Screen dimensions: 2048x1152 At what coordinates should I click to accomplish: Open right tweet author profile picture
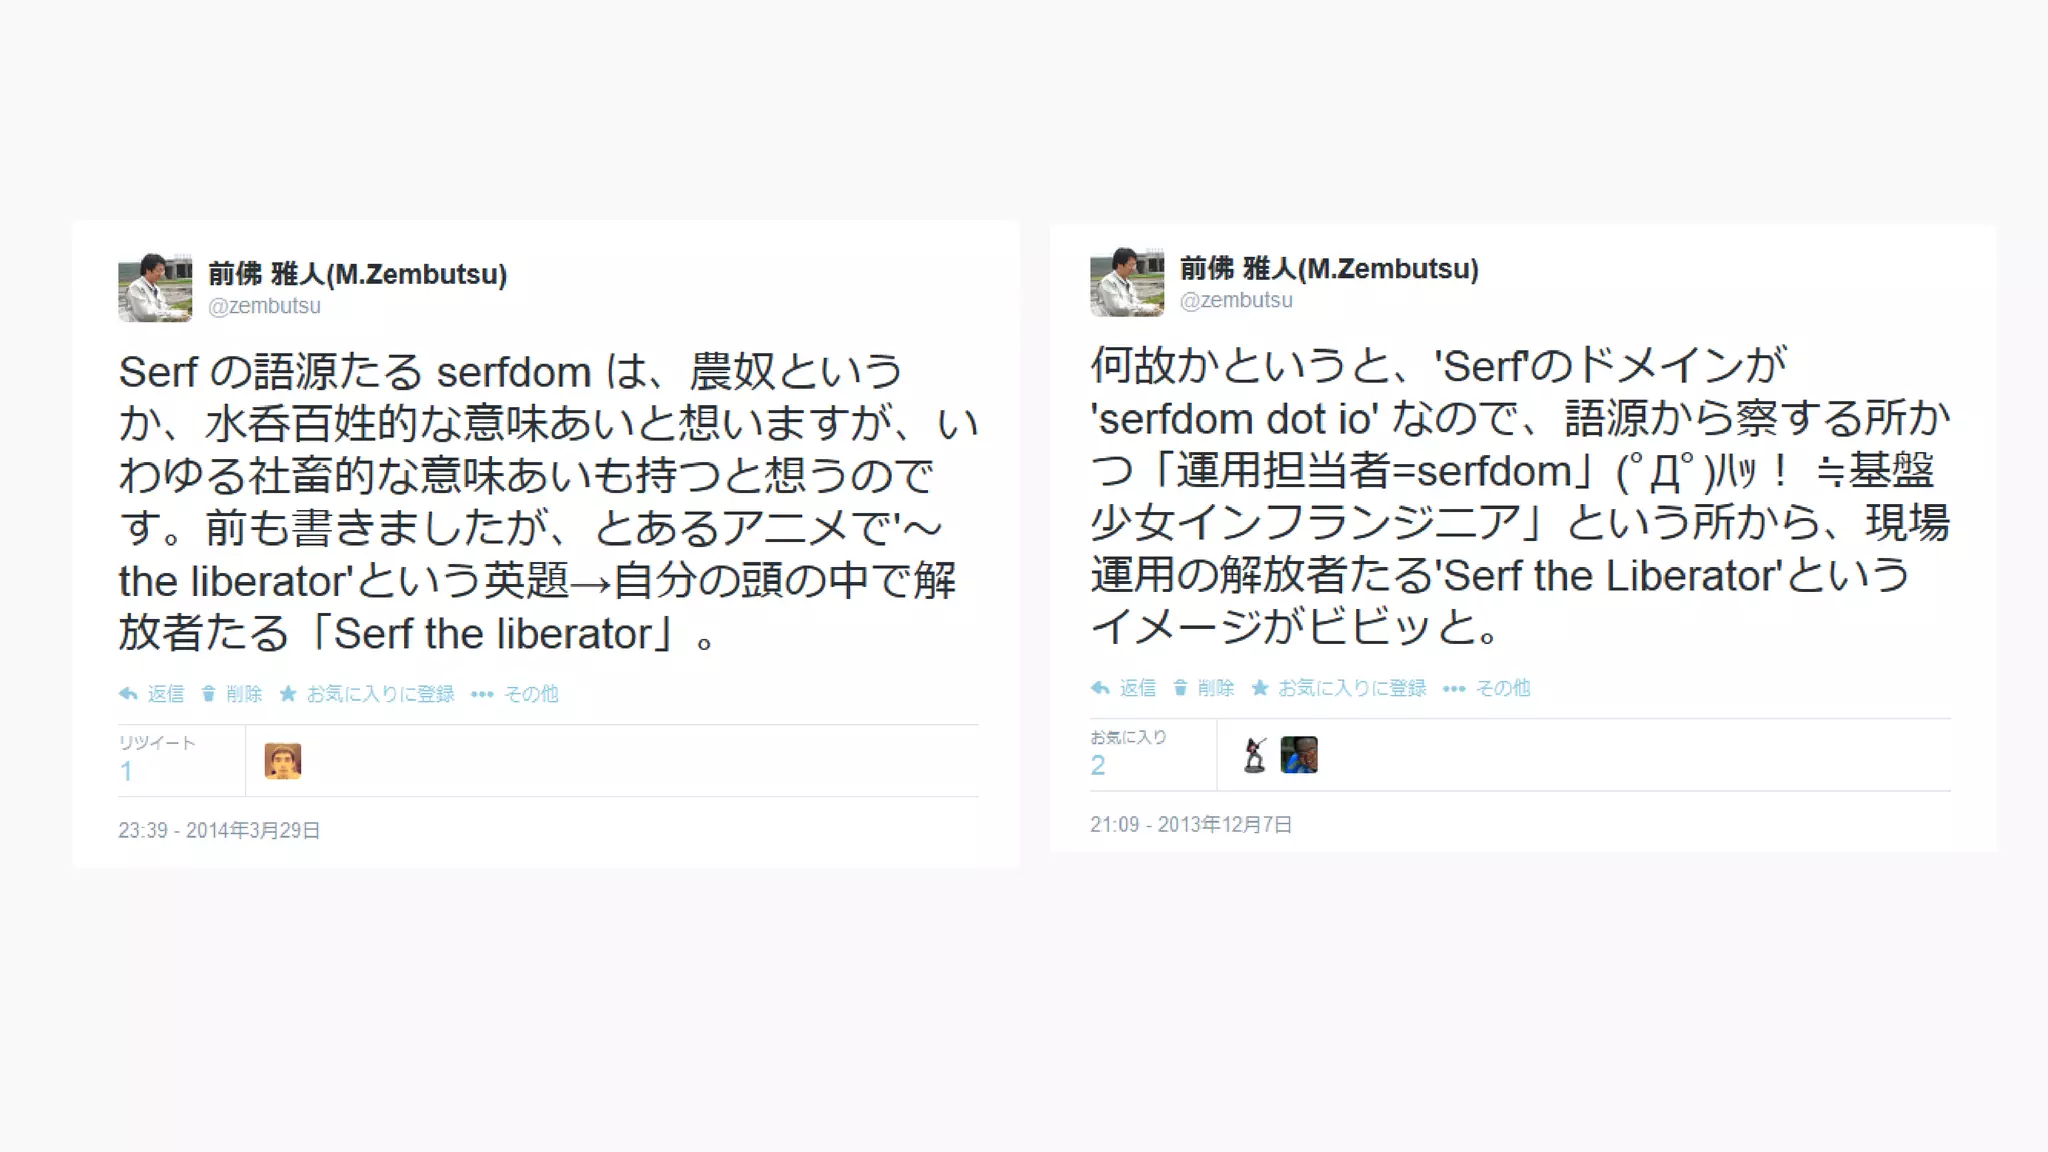[1127, 282]
